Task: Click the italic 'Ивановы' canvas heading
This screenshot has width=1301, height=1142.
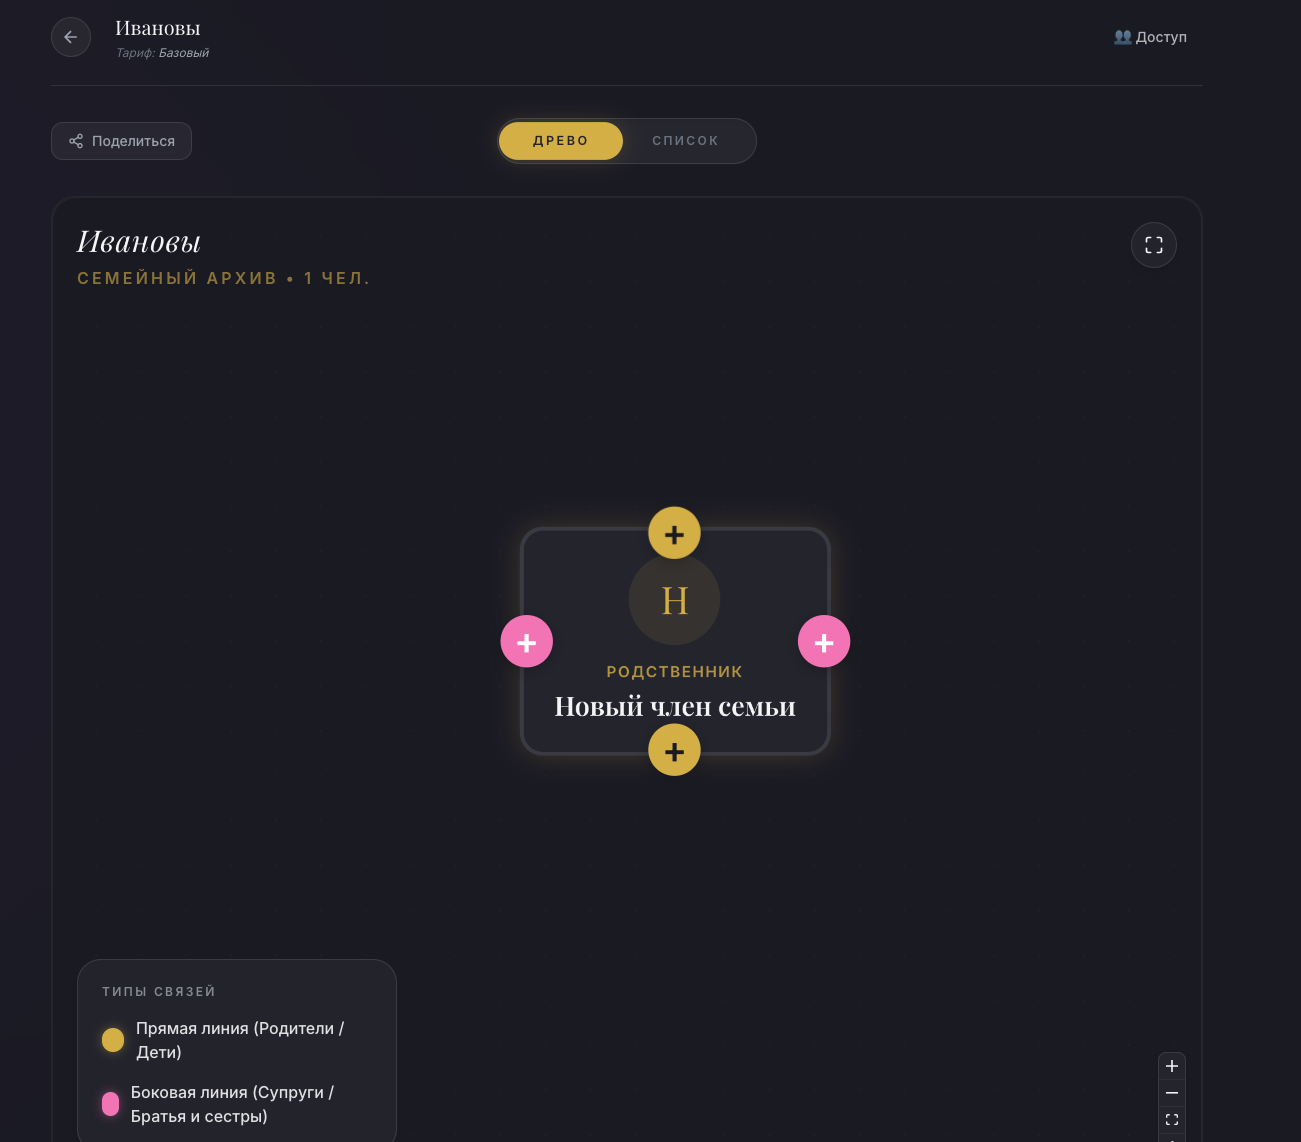Action: pyautogui.click(x=139, y=242)
